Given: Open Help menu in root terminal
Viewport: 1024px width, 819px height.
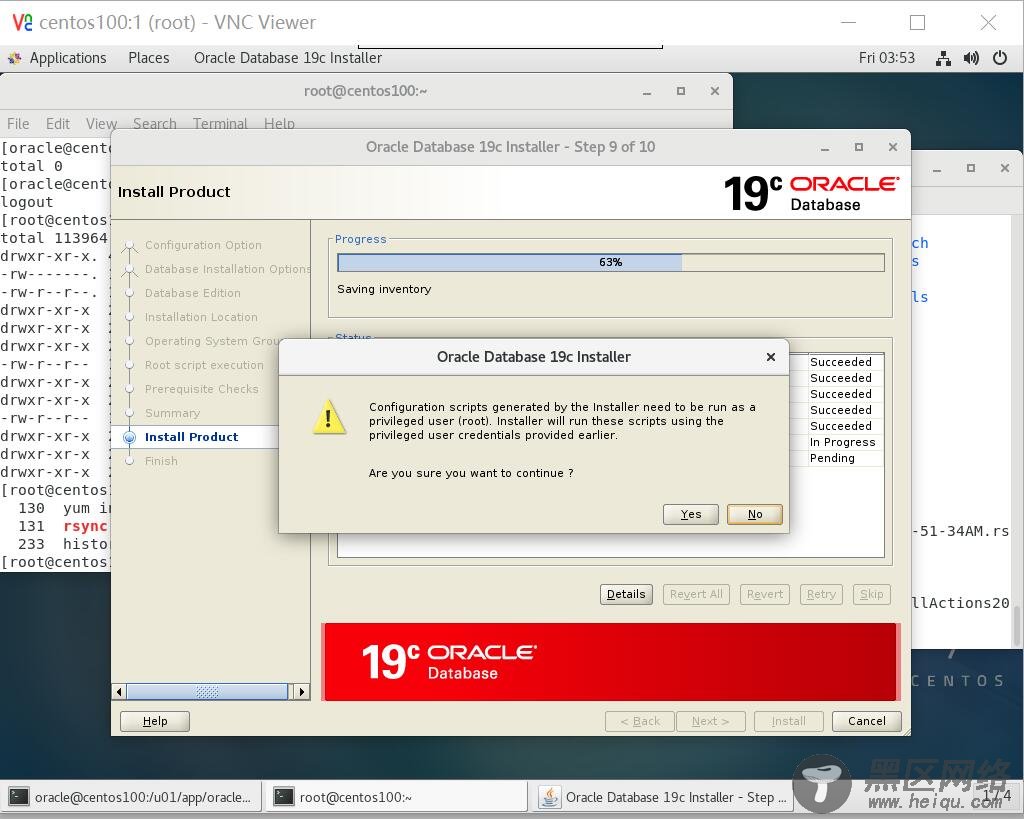Looking at the screenshot, I should tap(280, 123).
